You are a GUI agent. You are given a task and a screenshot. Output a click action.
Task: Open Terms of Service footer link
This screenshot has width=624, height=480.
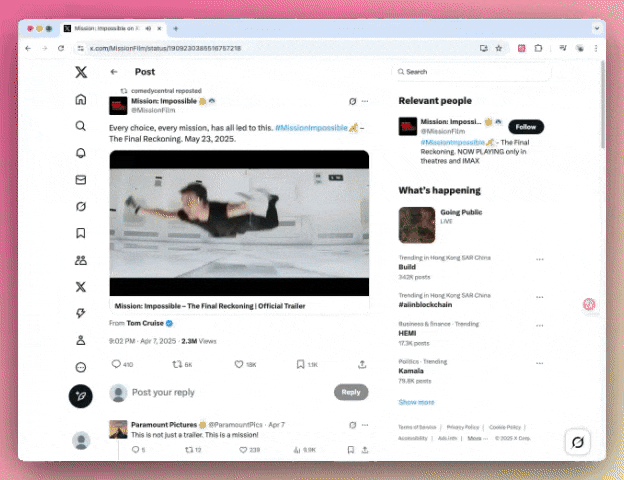[417, 427]
